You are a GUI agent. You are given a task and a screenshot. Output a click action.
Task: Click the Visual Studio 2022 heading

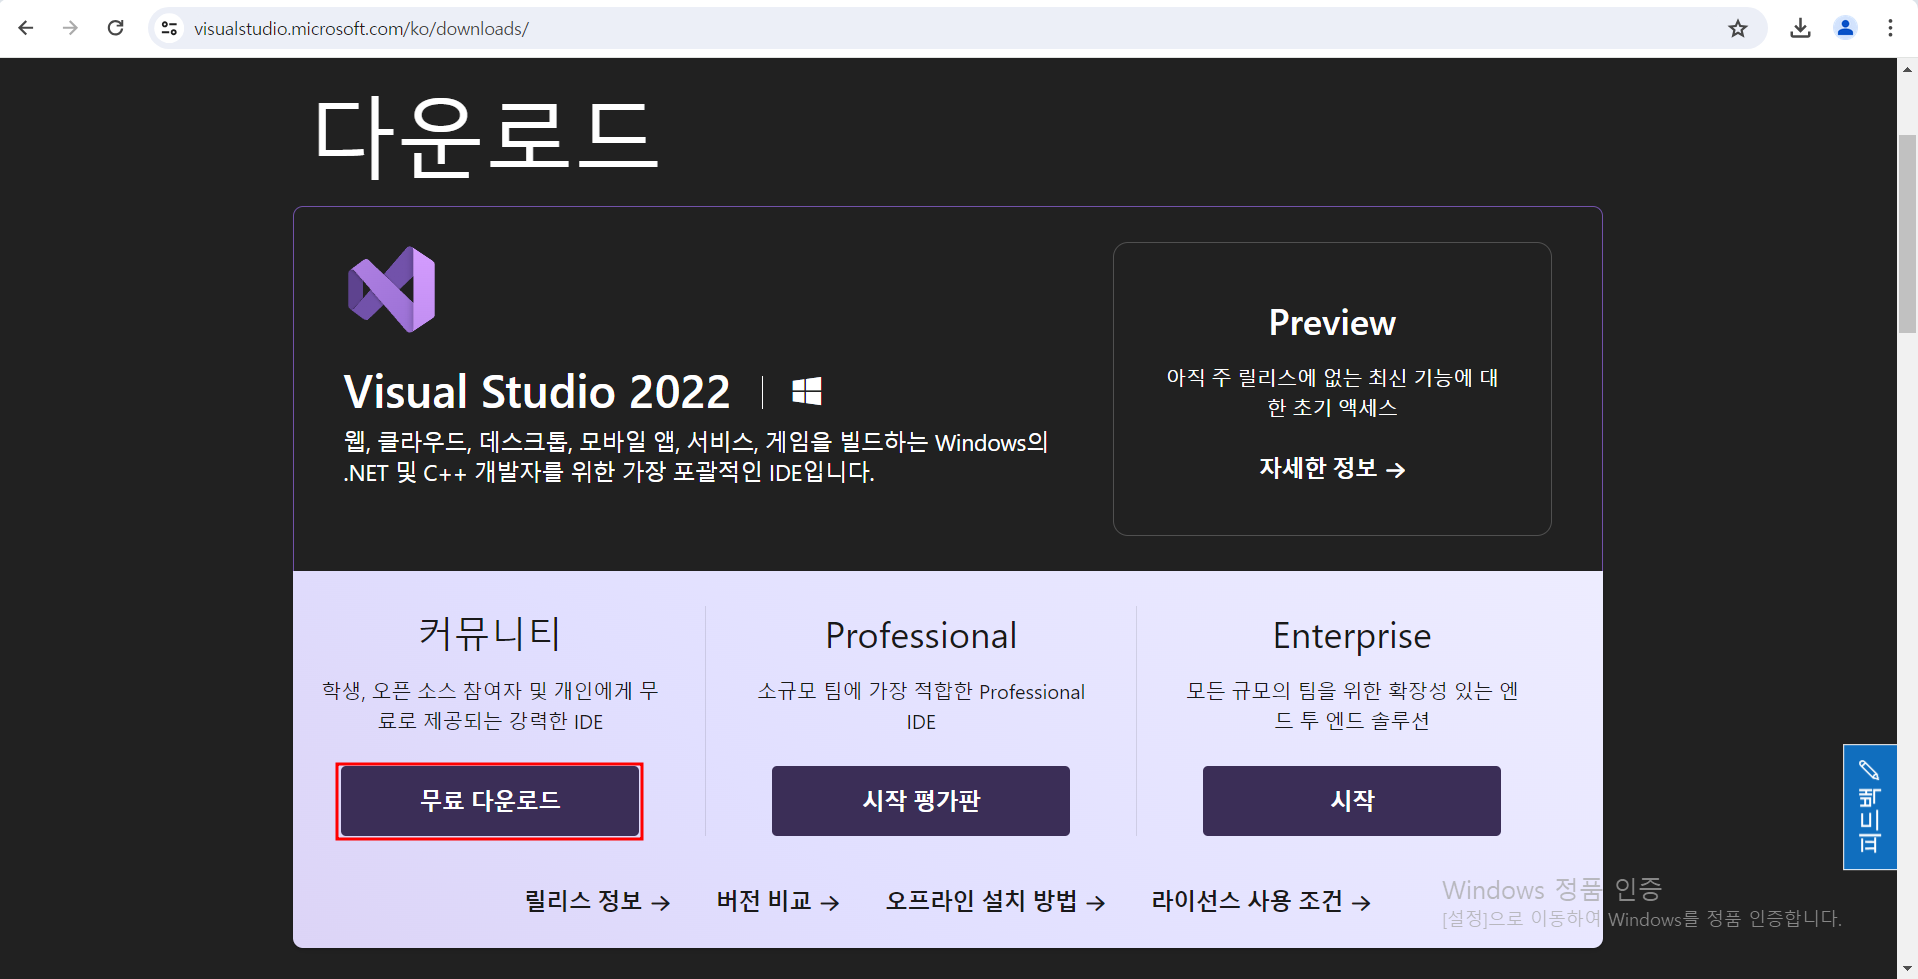(x=537, y=391)
